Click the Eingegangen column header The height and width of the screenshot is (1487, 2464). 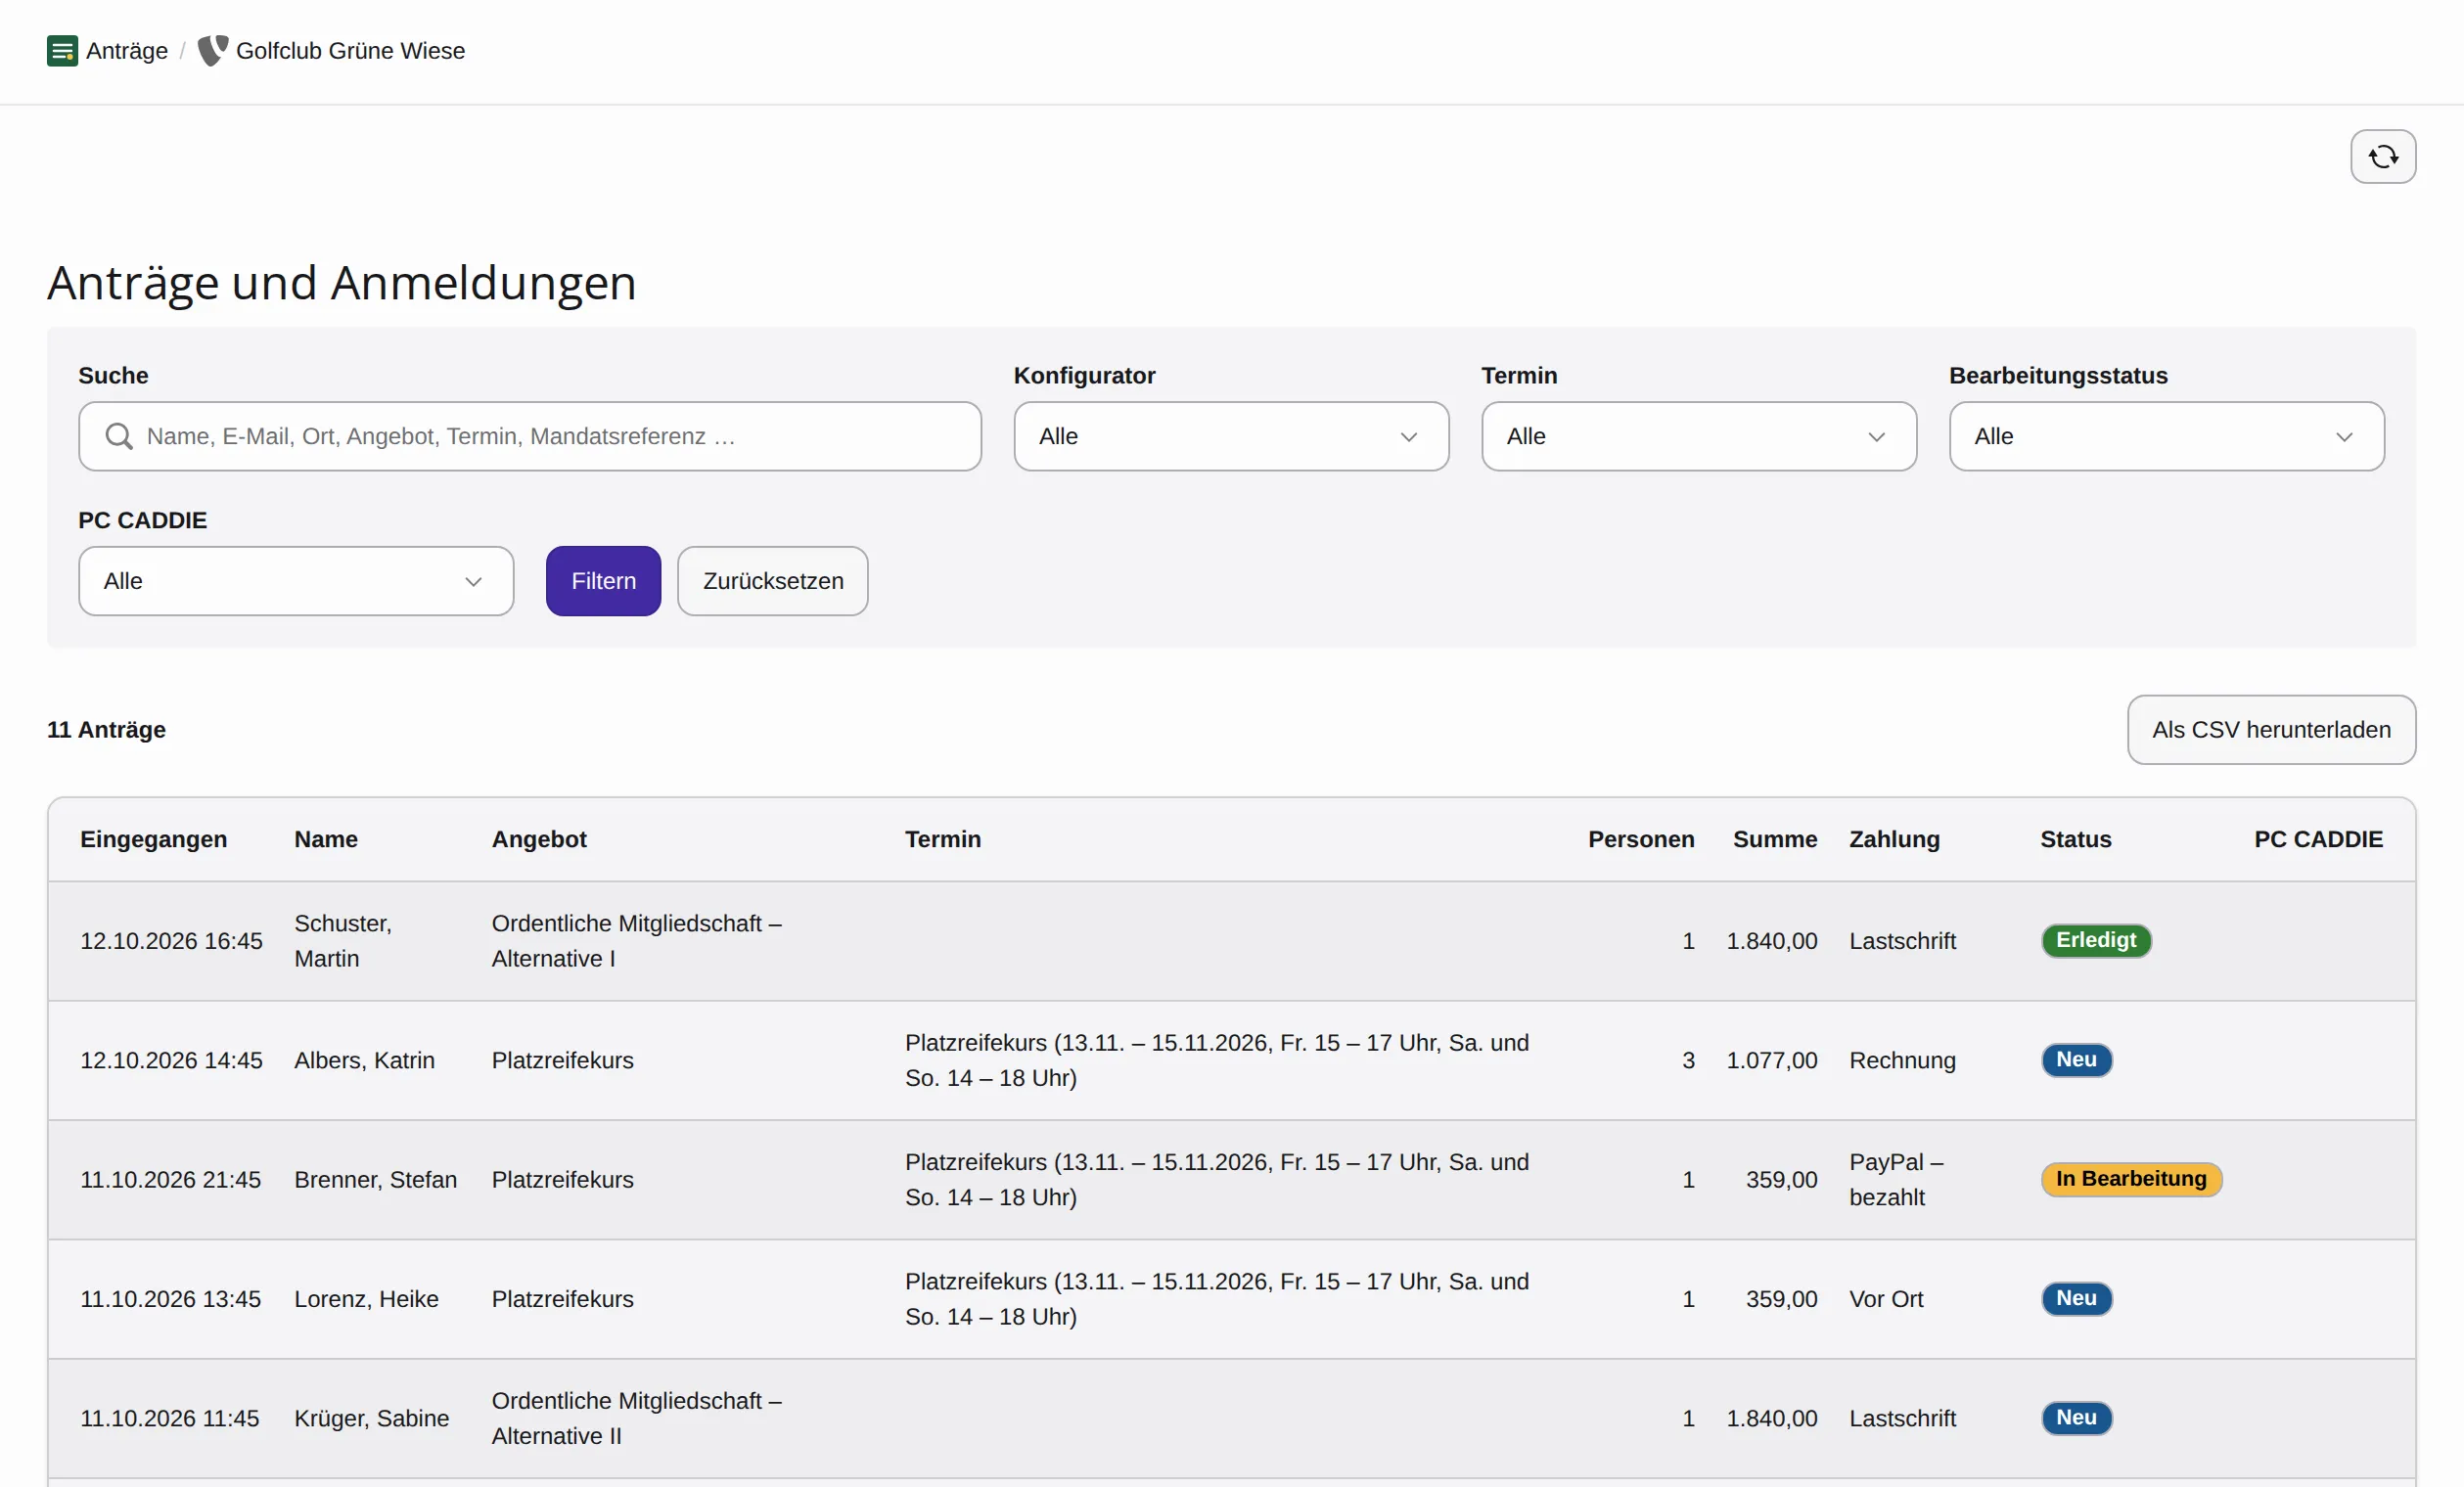click(x=154, y=840)
